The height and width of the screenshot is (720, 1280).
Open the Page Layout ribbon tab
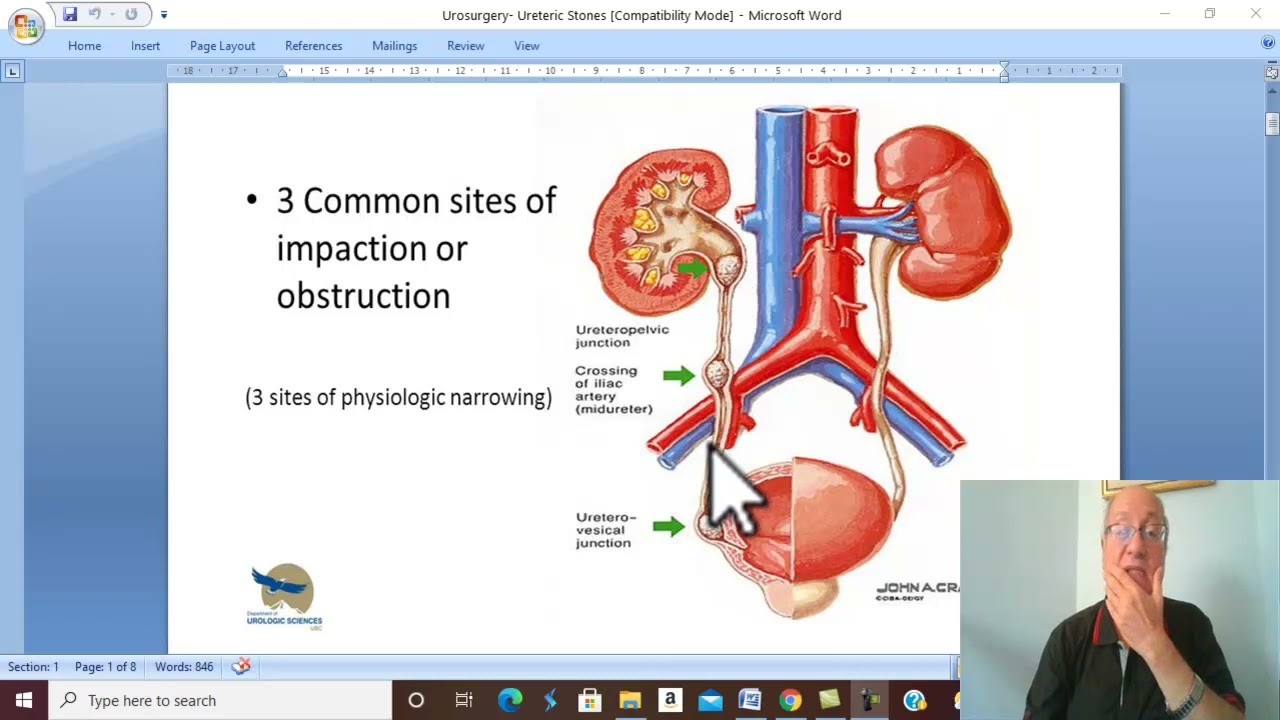click(x=222, y=46)
